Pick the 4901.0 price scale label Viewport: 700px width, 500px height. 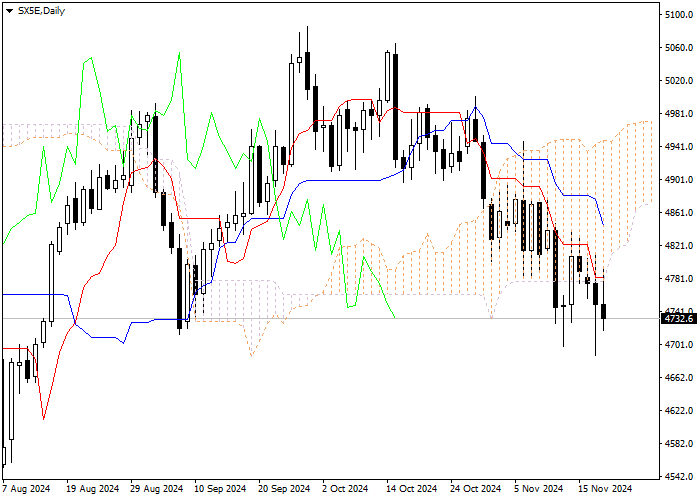coord(679,180)
